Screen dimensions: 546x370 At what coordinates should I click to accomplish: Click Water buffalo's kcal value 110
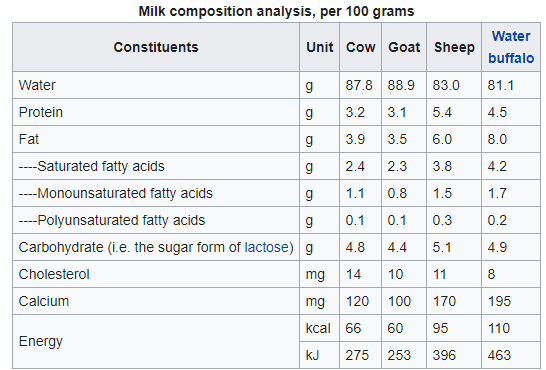click(499, 328)
